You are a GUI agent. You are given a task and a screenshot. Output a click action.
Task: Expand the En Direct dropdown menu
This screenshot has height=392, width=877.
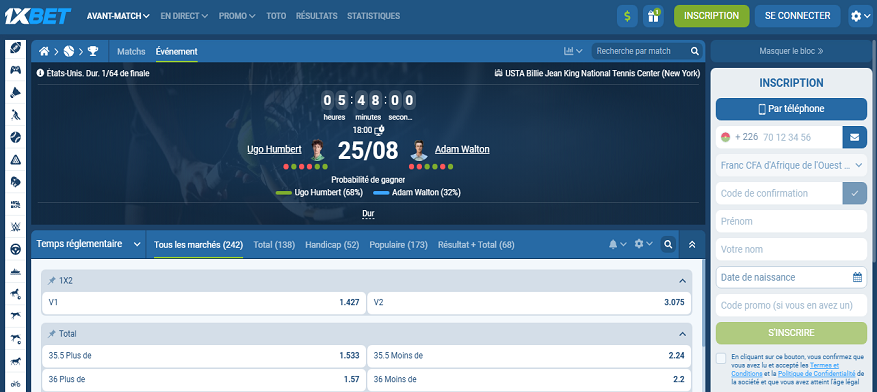coord(184,16)
